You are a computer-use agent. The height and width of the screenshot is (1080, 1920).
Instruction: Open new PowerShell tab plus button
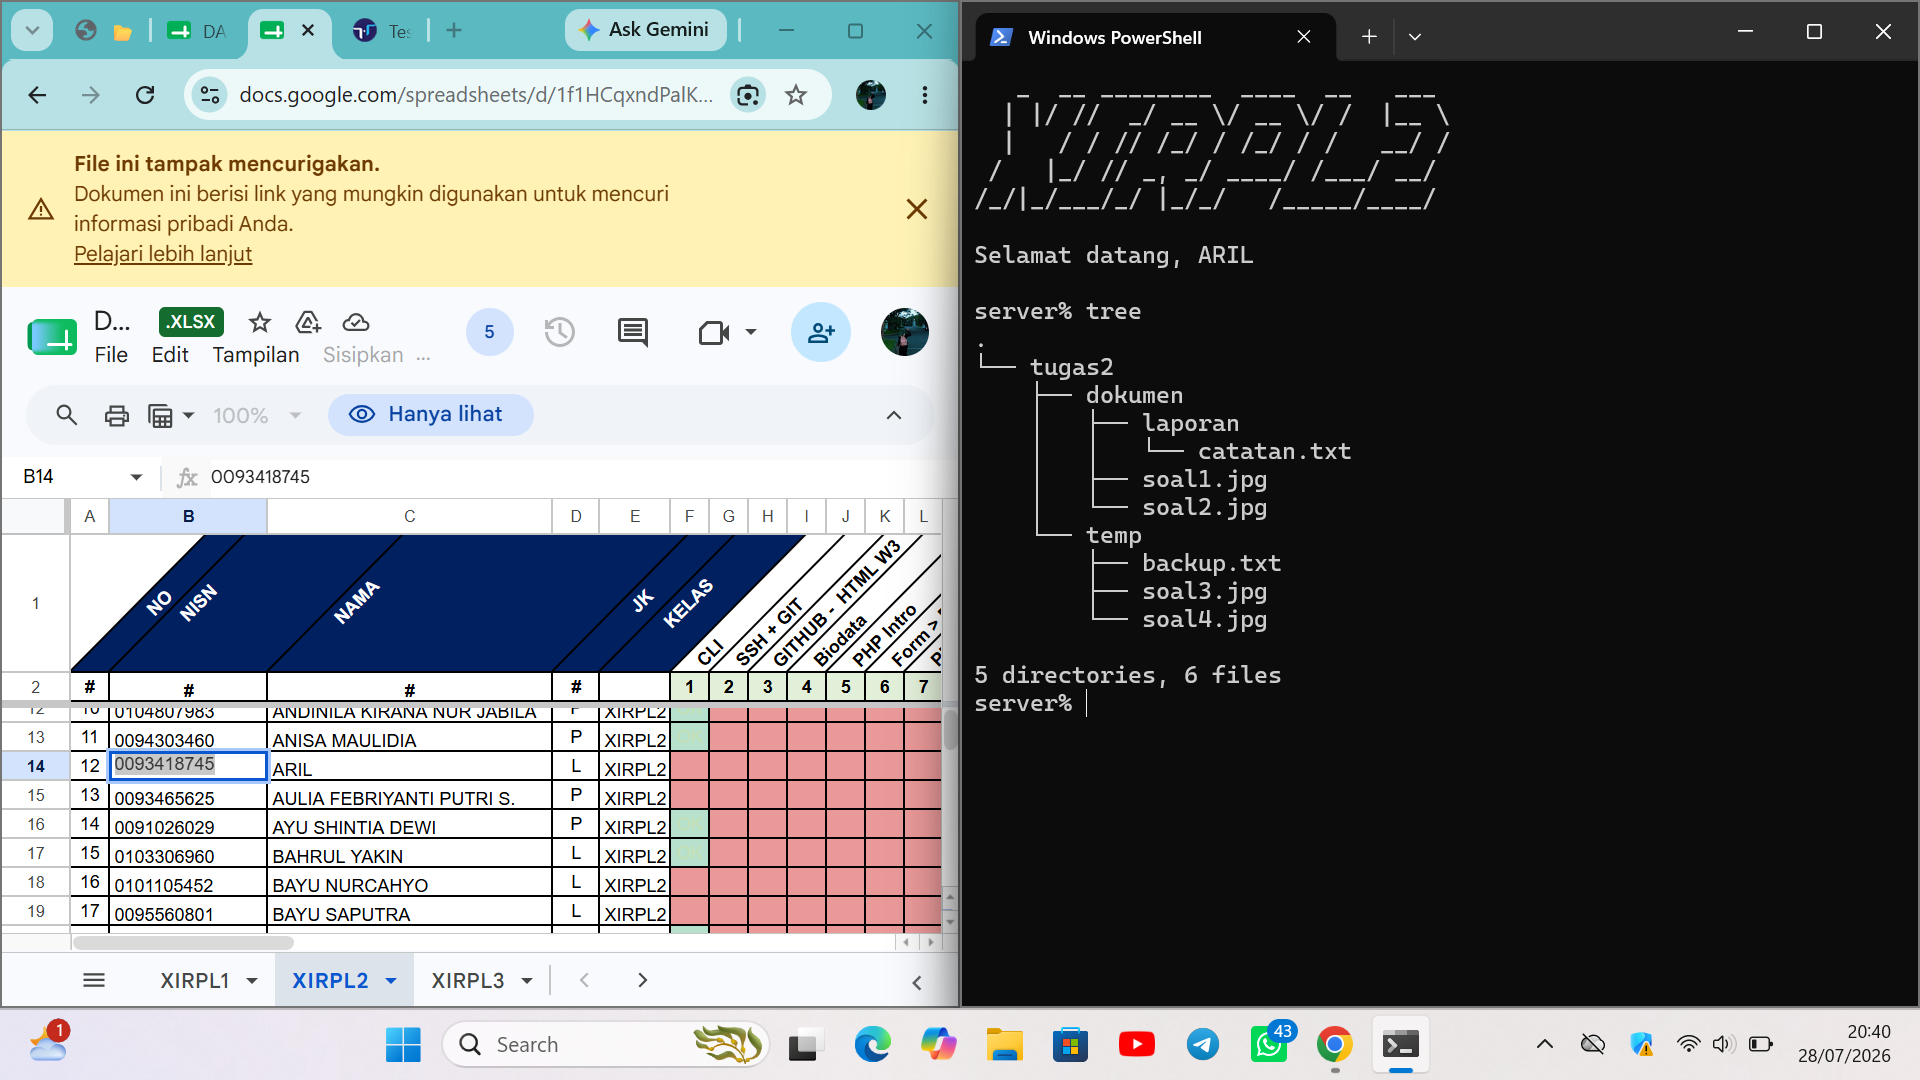tap(1369, 37)
